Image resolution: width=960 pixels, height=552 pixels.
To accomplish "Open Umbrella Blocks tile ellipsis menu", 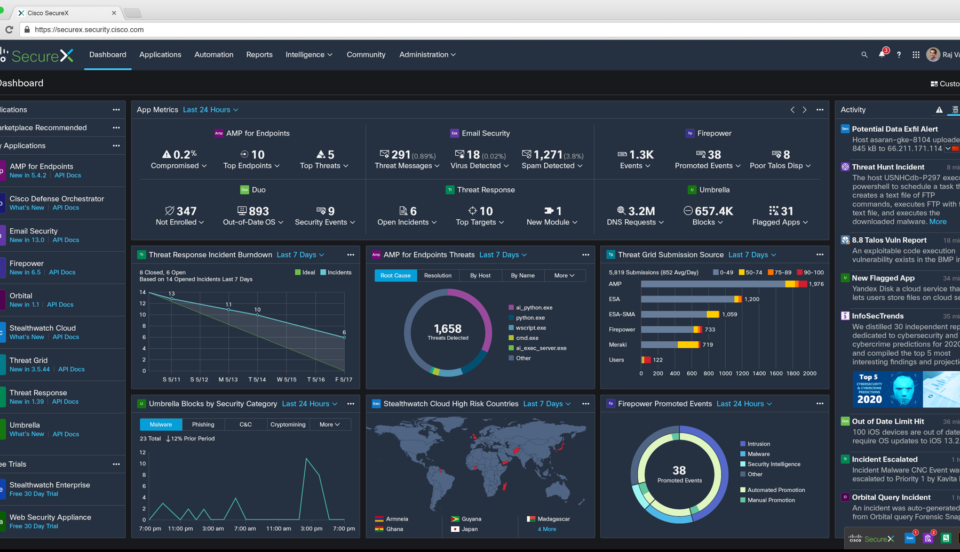I will coord(351,403).
